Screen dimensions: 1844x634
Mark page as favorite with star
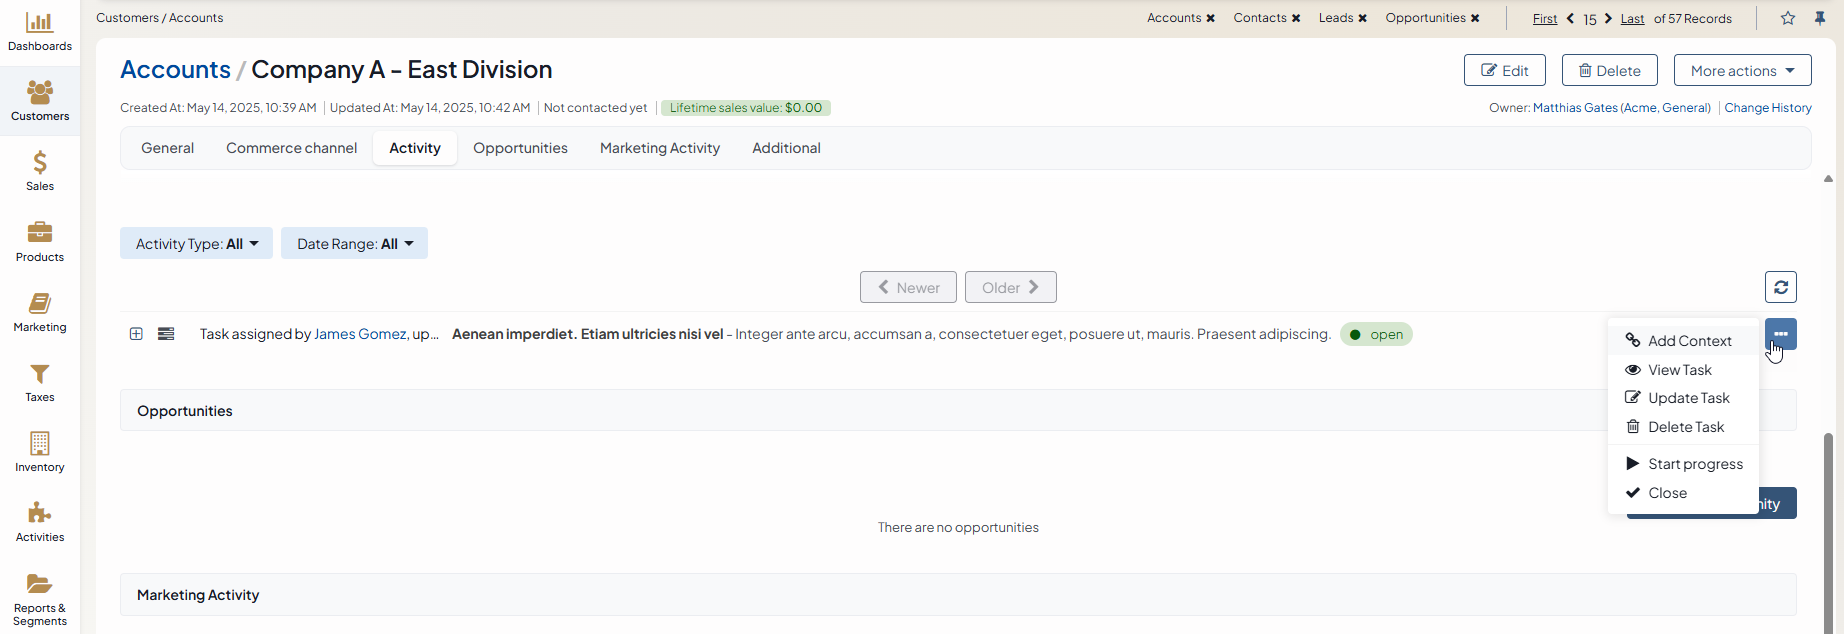tap(1788, 18)
